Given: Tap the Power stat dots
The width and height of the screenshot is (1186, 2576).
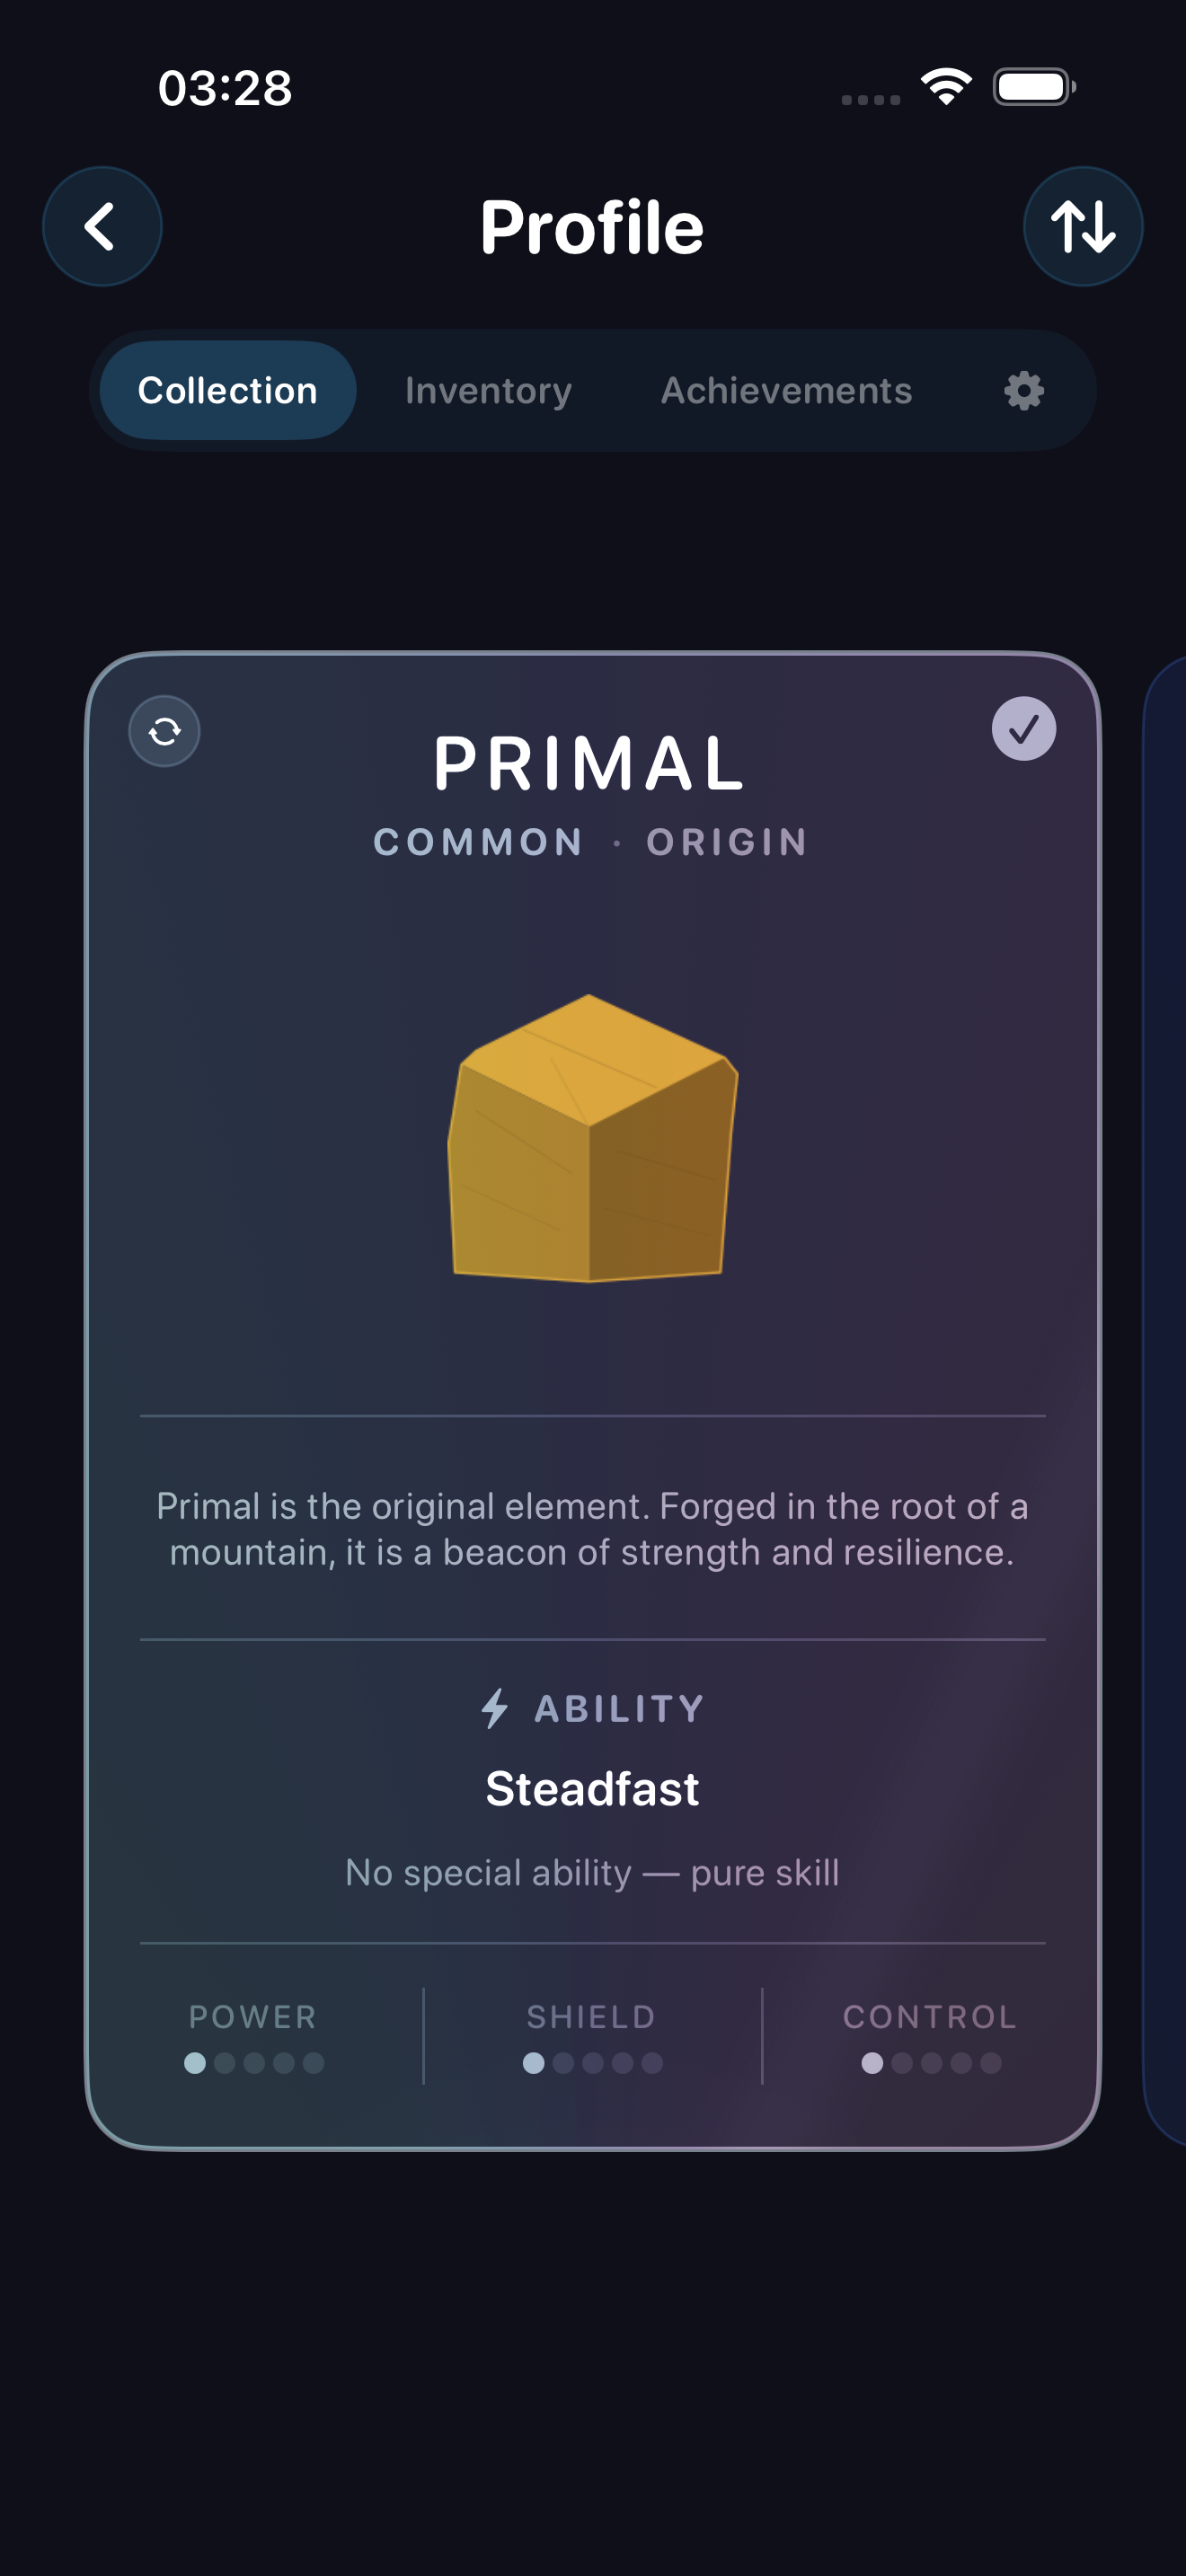Looking at the screenshot, I should (x=254, y=2063).
